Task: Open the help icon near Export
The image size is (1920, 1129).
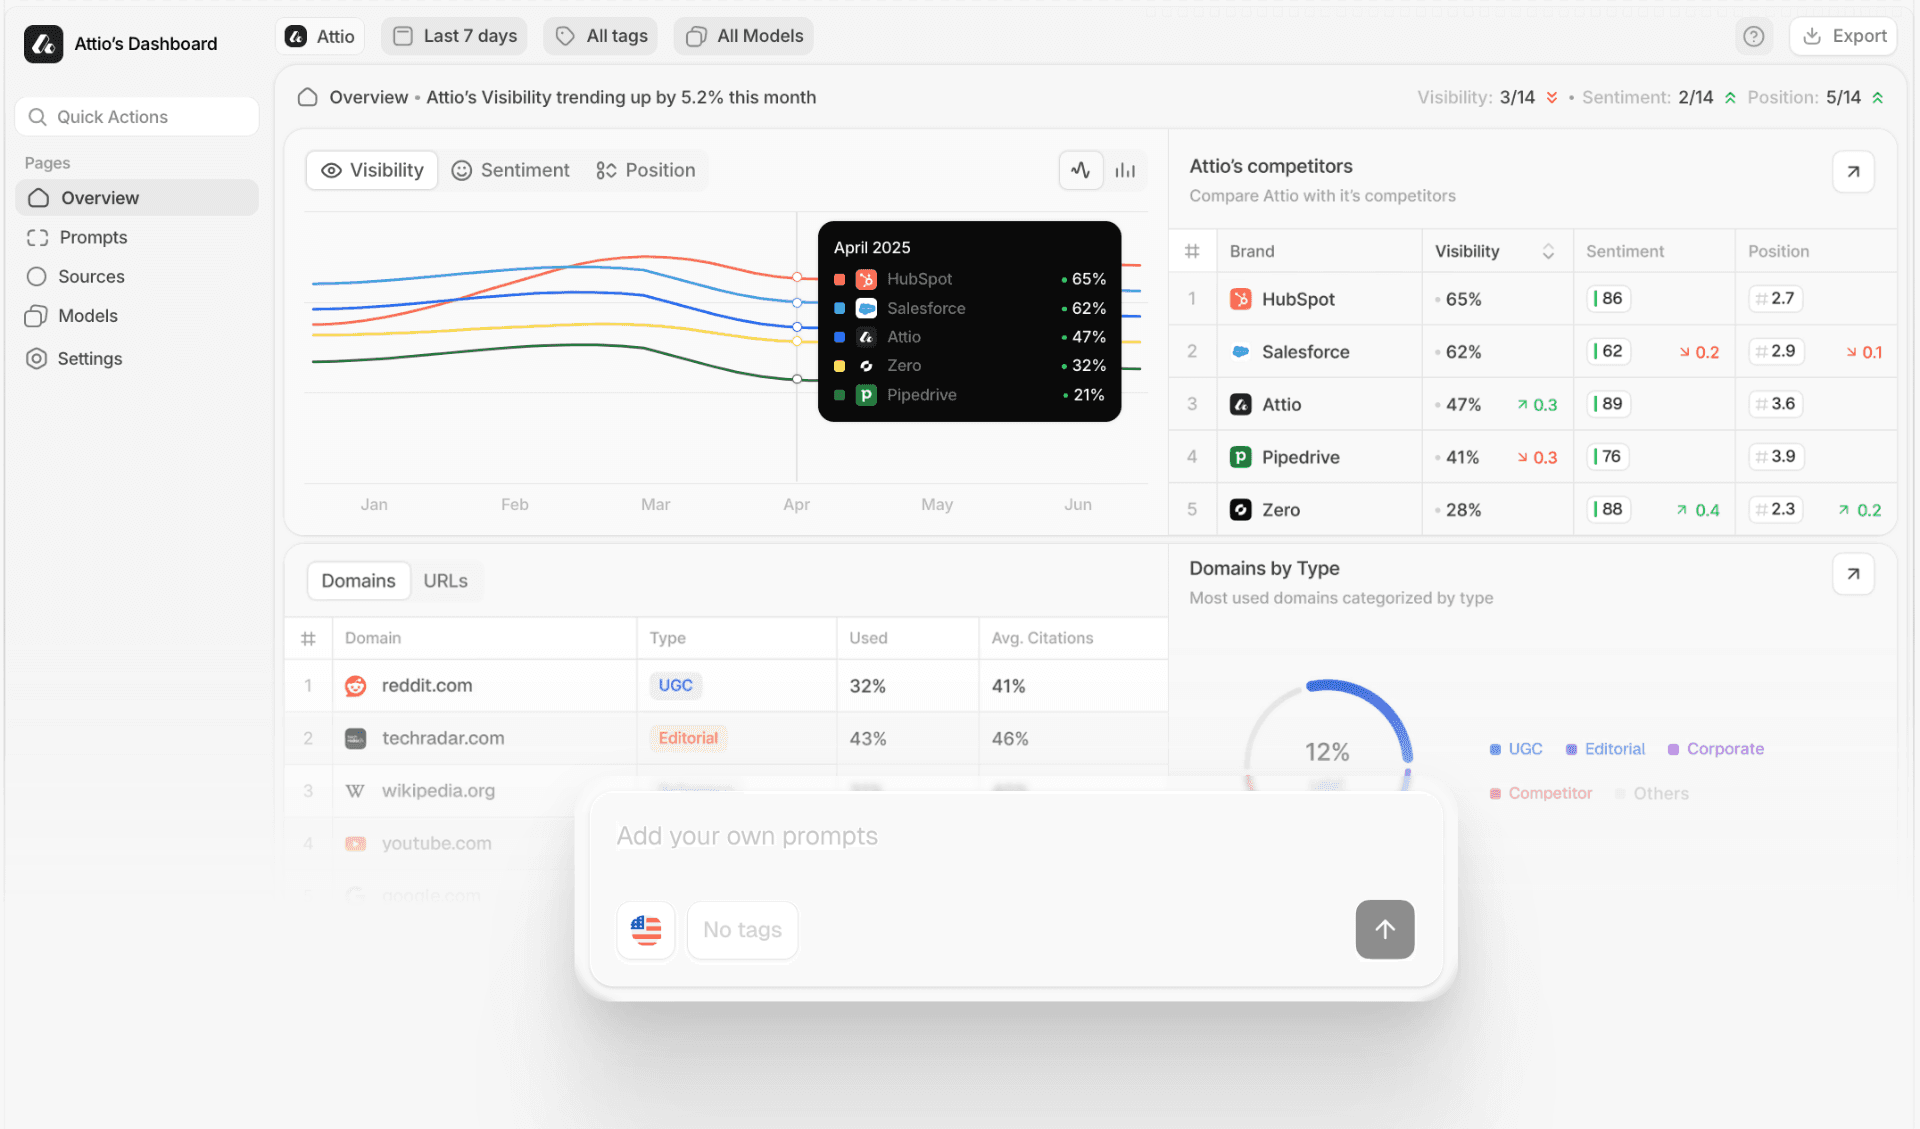Action: pos(1754,36)
